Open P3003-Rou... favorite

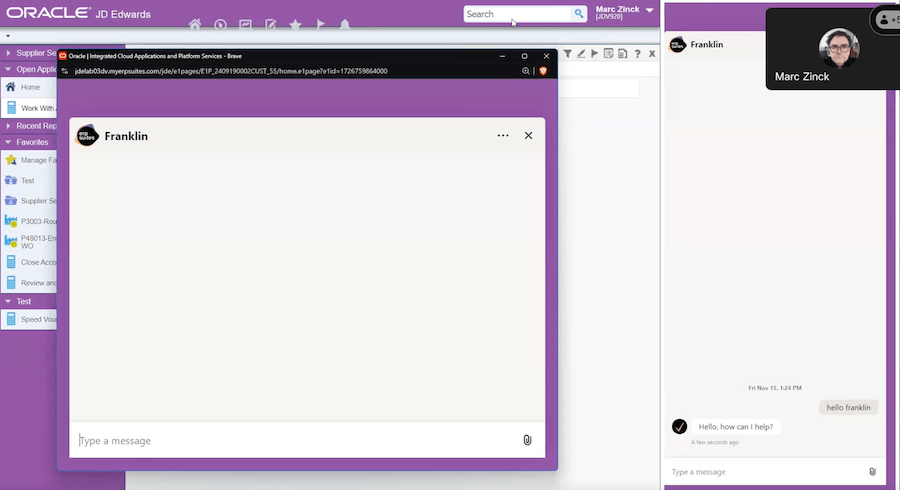30,221
